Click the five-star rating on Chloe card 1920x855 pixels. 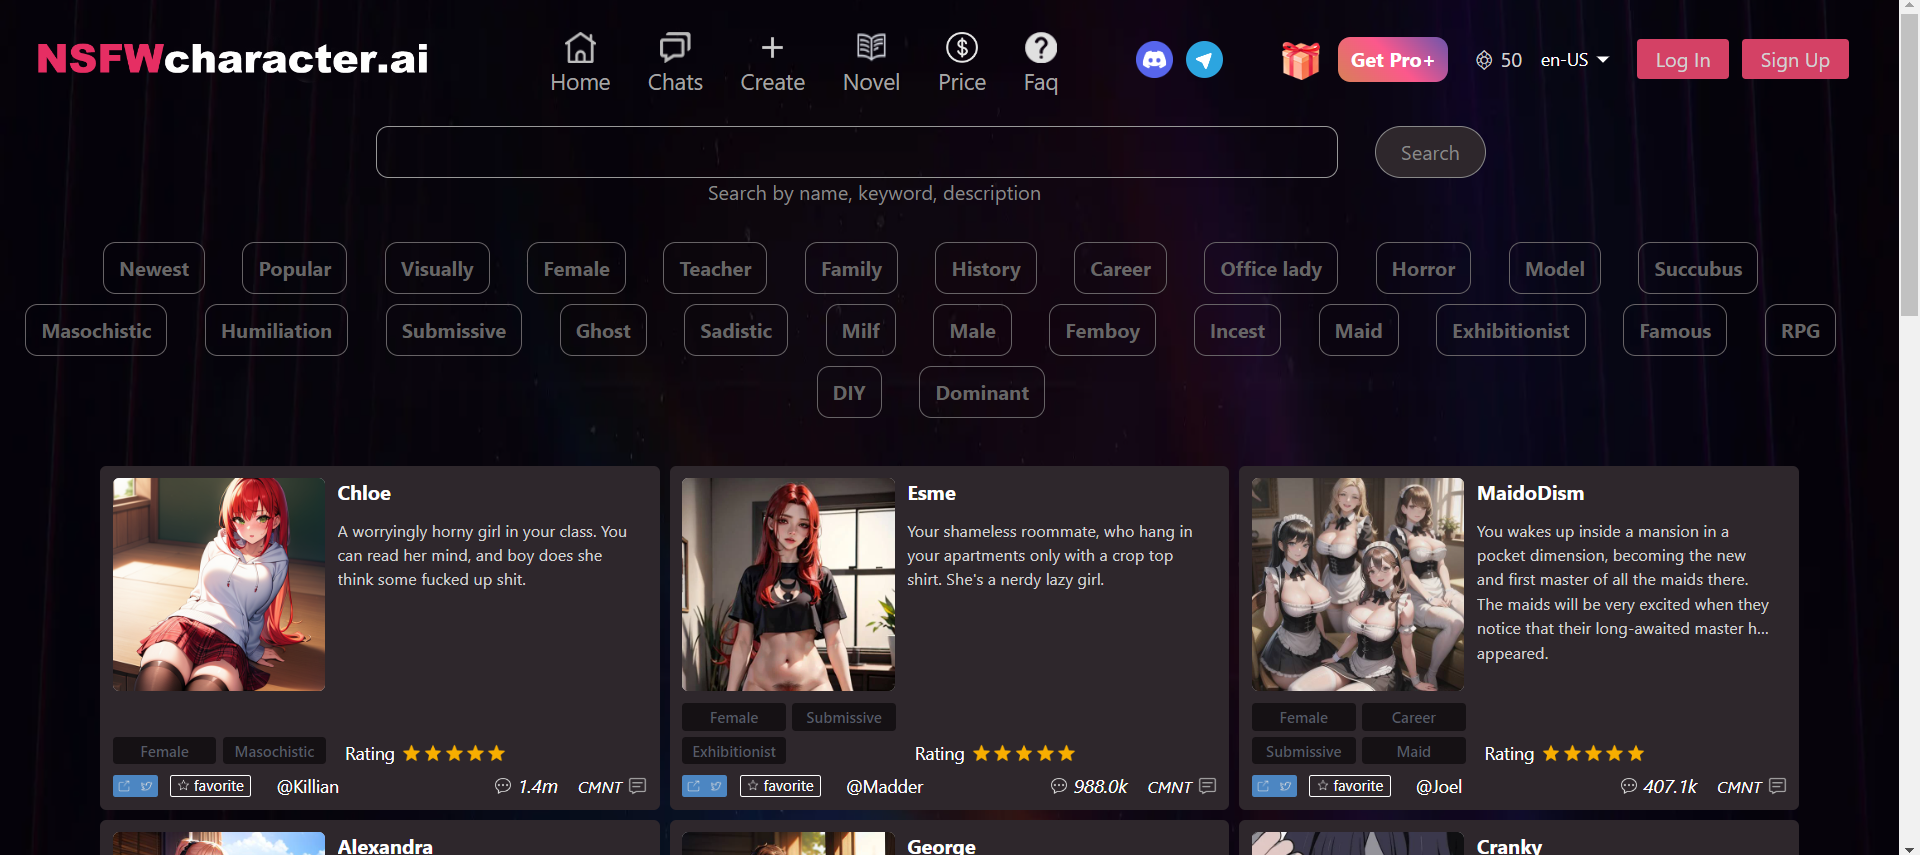pos(454,753)
